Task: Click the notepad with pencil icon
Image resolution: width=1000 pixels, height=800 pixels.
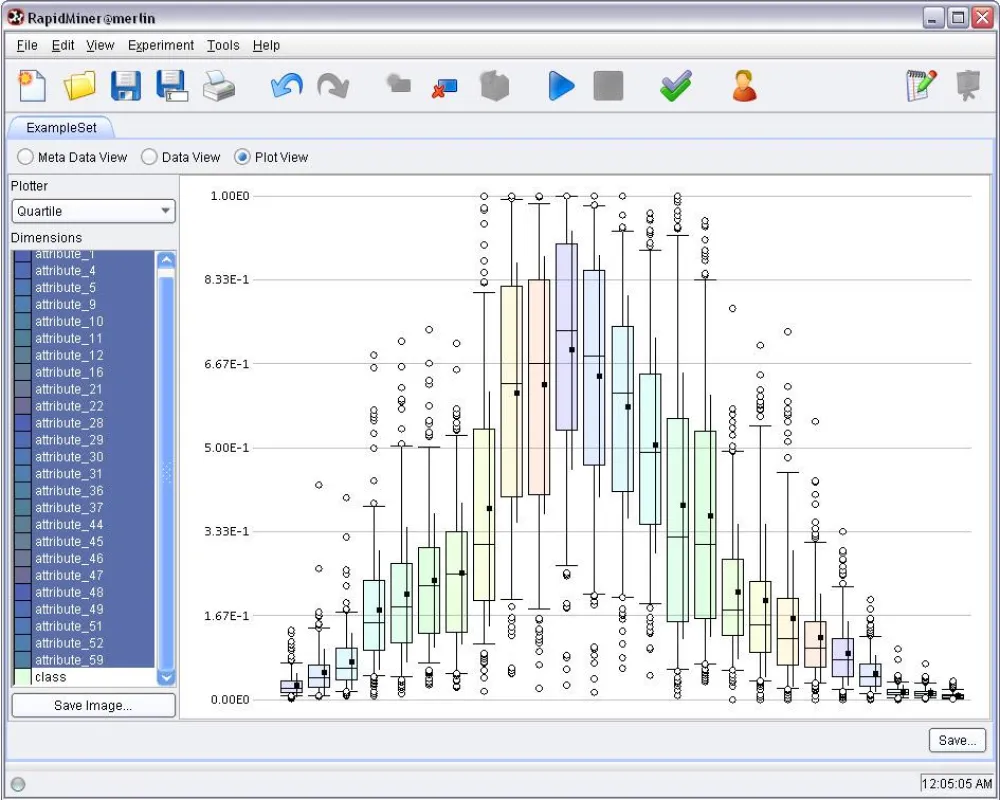Action: pos(922,85)
